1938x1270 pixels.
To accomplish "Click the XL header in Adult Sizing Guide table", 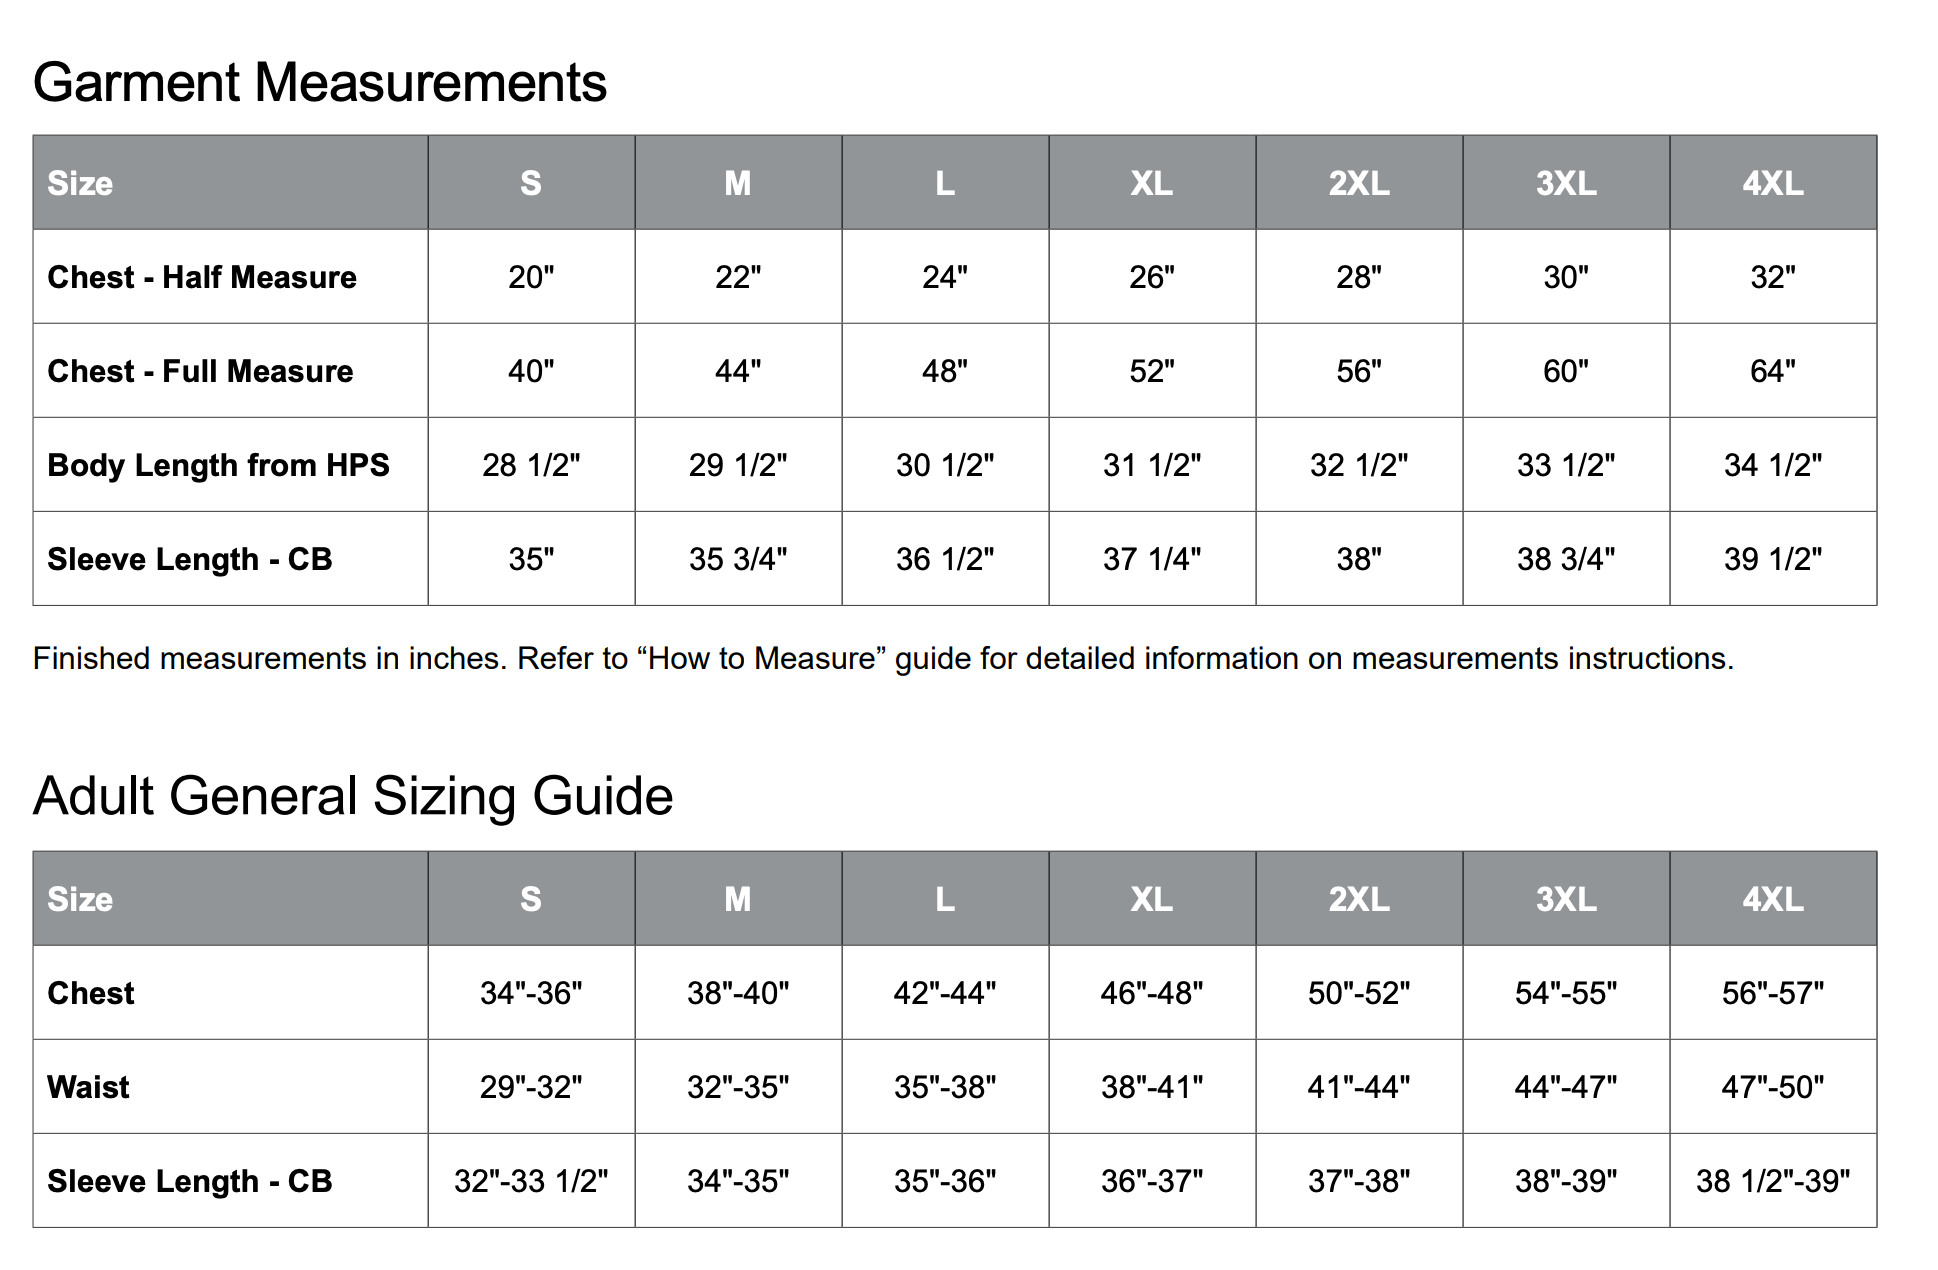I will pyautogui.click(x=1151, y=899).
